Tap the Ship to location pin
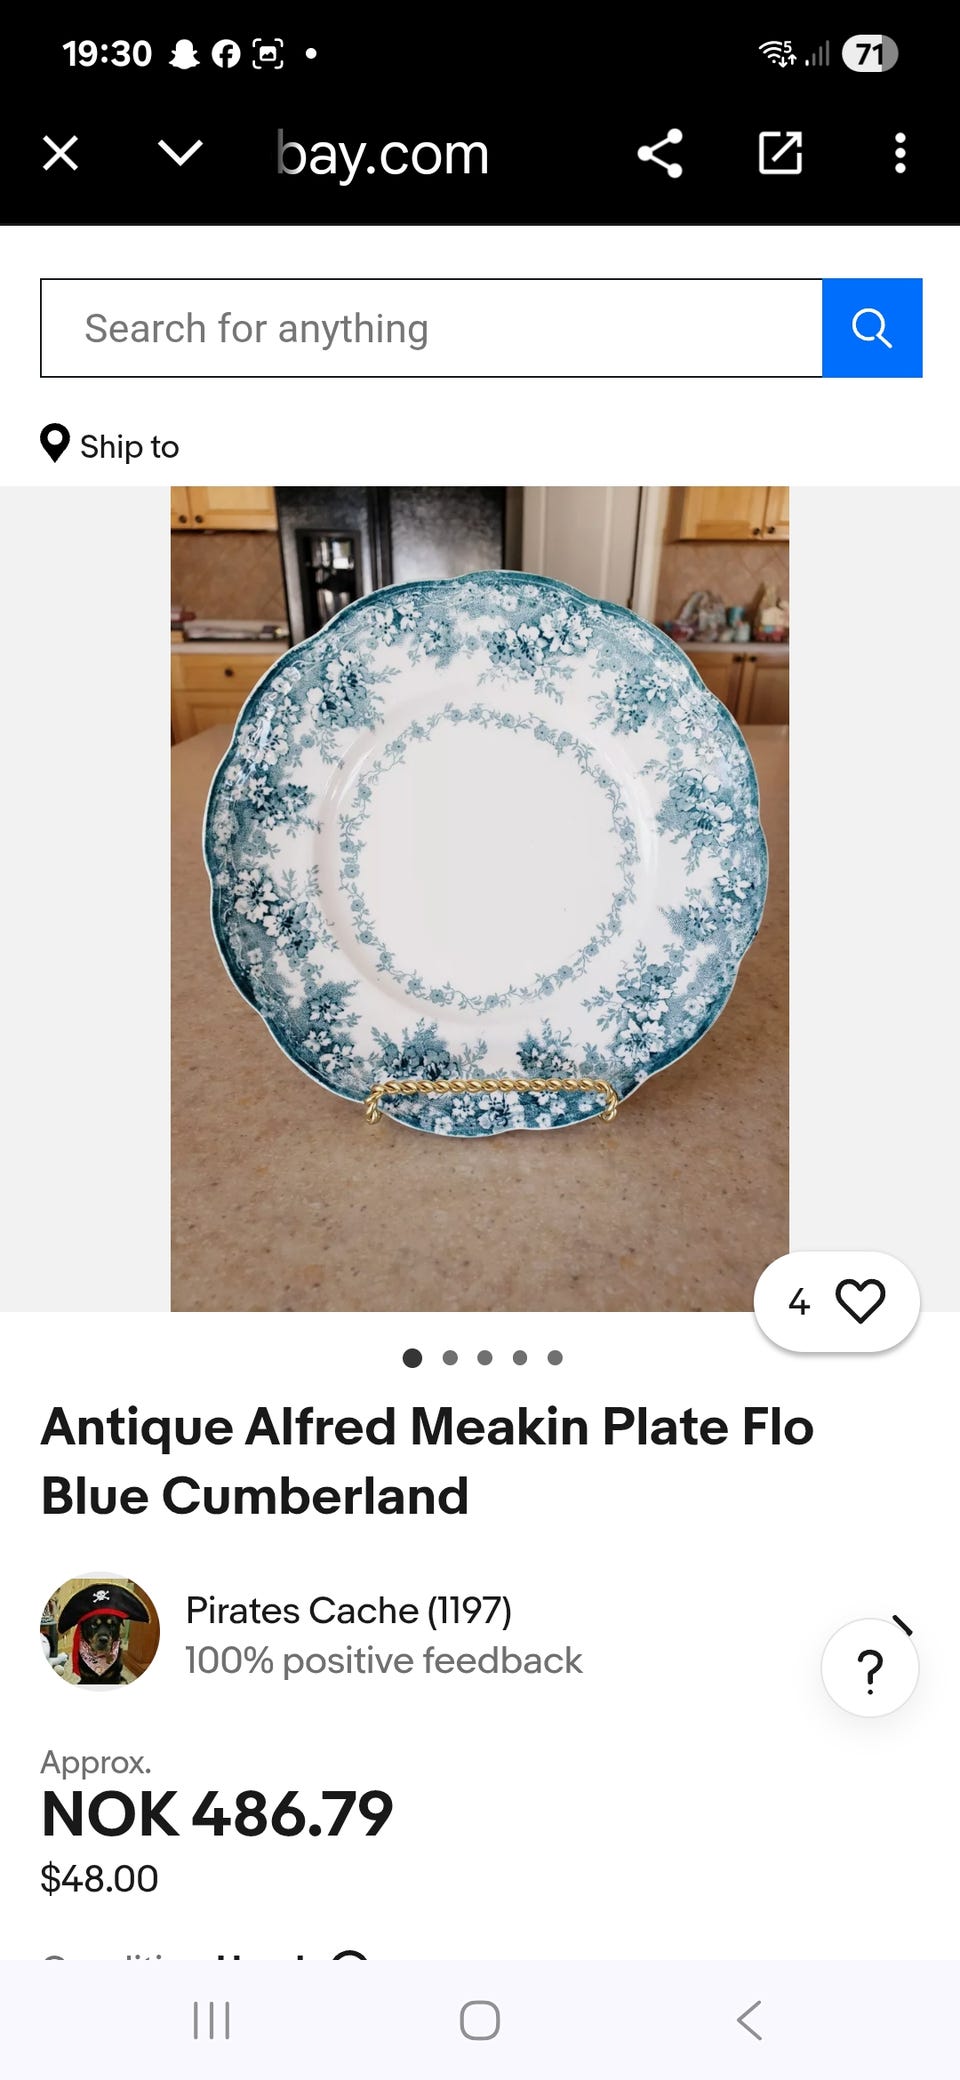Screen dimensions: 960x2080 click(55, 444)
